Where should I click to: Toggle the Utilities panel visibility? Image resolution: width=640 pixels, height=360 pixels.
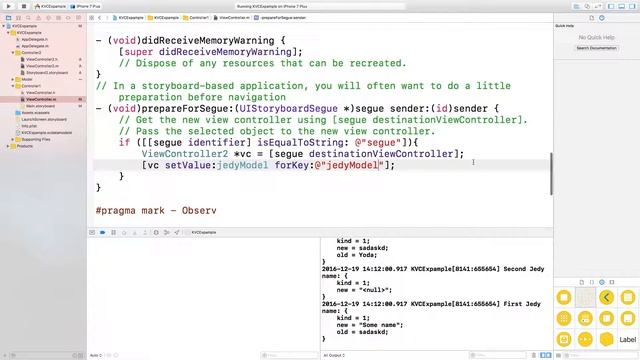(x=632, y=7)
